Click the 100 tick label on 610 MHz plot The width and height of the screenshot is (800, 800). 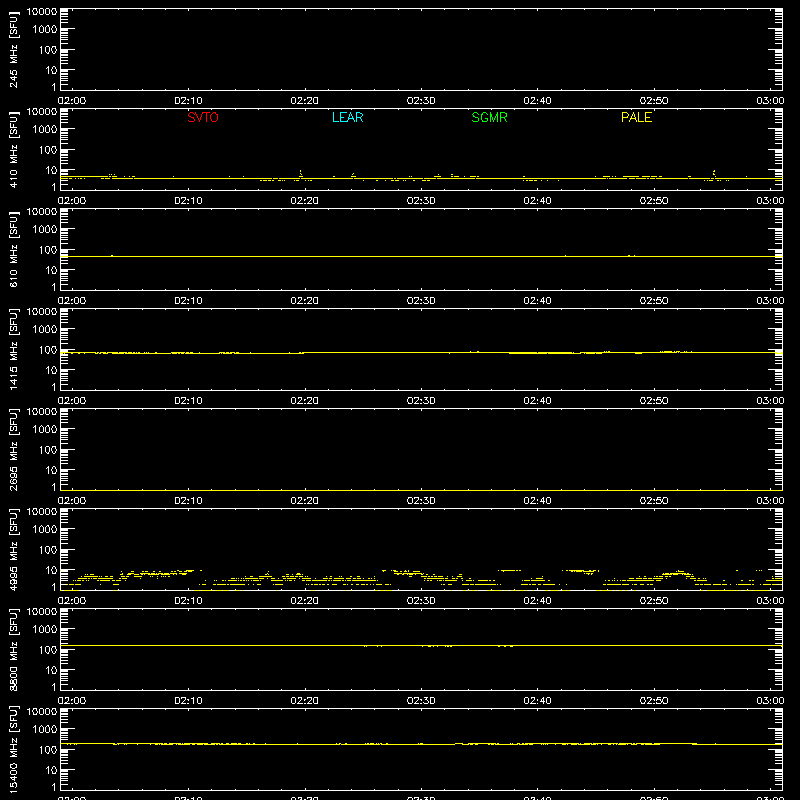48,250
